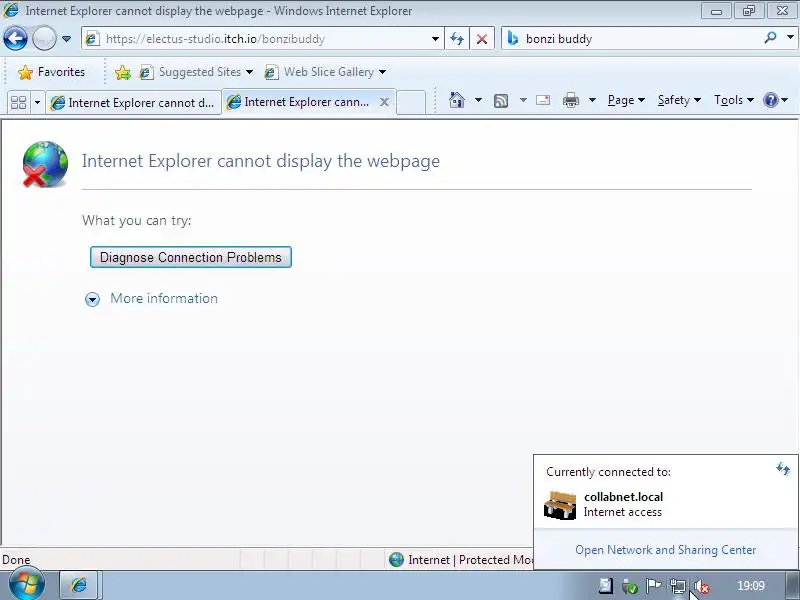The height and width of the screenshot is (600, 800).
Task: Go to home page via Home icon
Action: (x=457, y=100)
